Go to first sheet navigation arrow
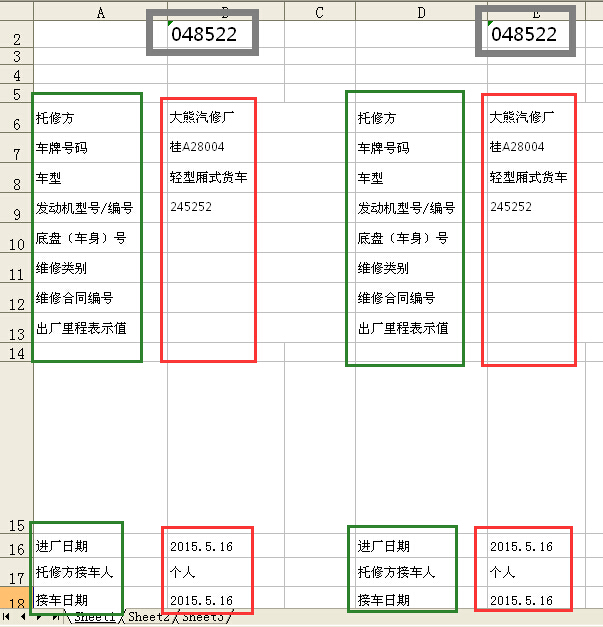Screen dimensions: 603x627 click(x=8, y=618)
